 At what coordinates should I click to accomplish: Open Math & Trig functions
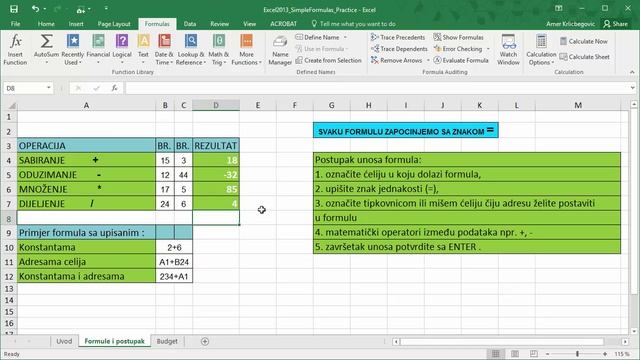click(219, 49)
